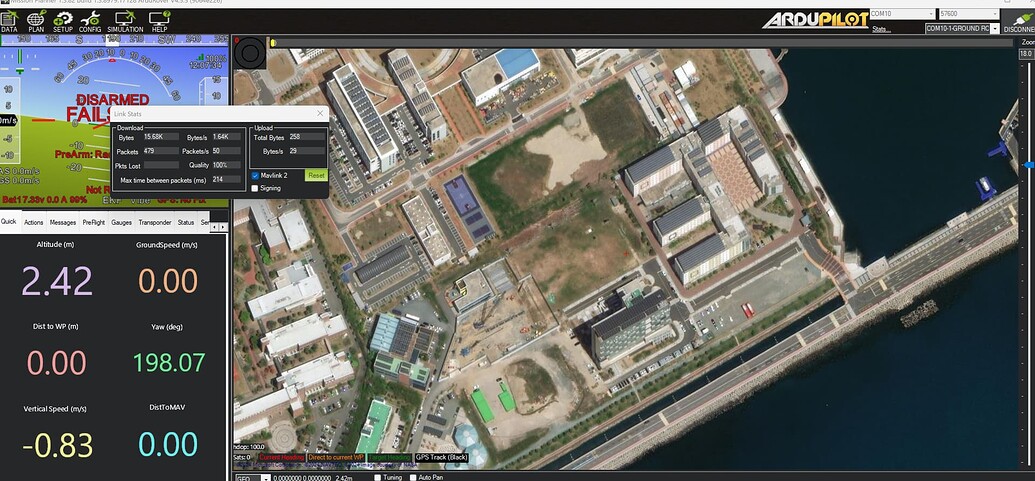Uncheck the Mavlink 2 checkbox
This screenshot has height=481, width=1035.
(x=256, y=175)
